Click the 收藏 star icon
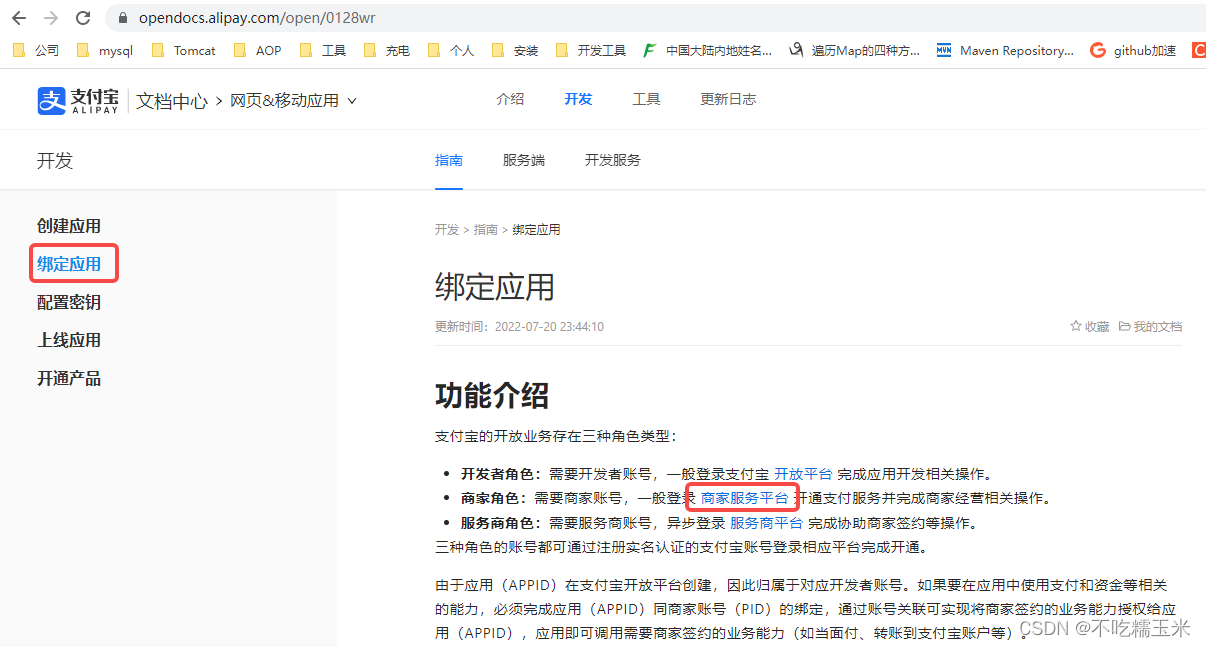 click(x=1075, y=327)
